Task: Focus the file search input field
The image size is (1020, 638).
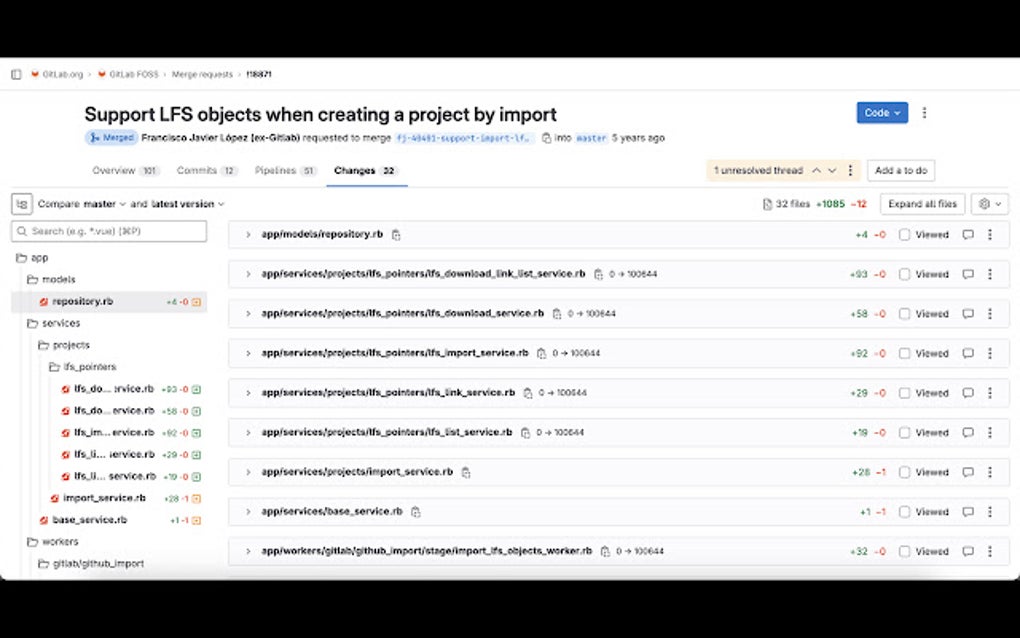Action: pos(110,231)
